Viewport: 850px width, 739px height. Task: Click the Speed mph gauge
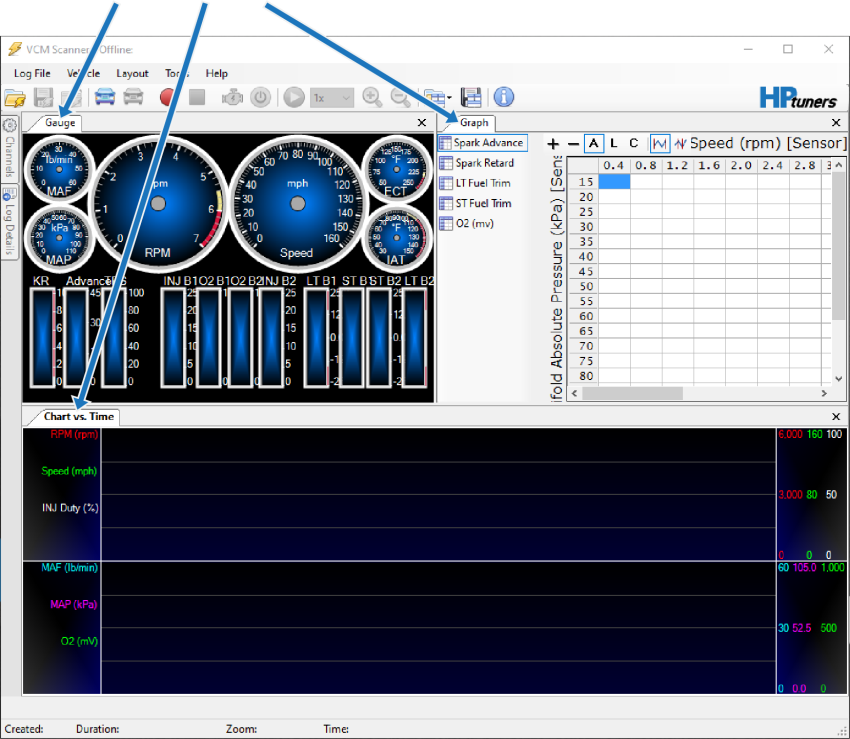click(x=298, y=203)
